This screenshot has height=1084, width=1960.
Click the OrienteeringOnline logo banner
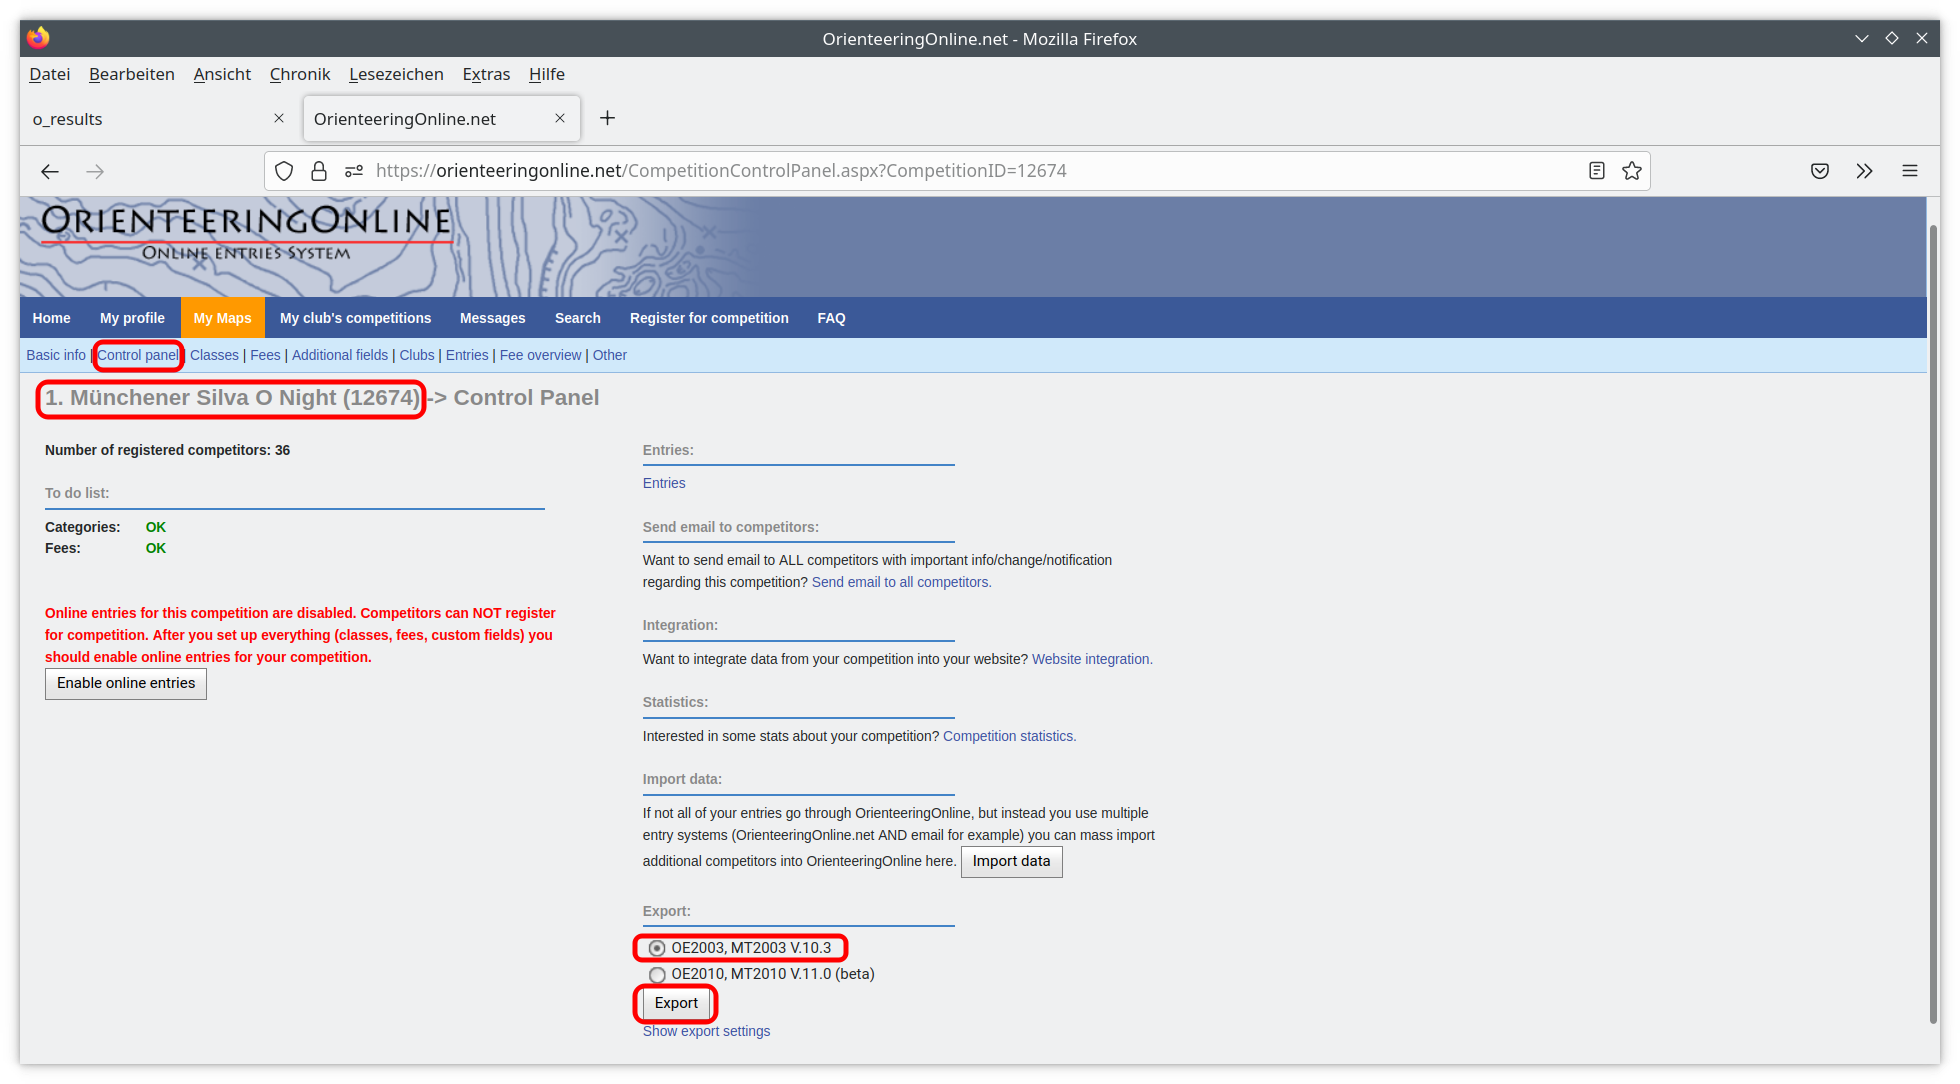tap(246, 233)
